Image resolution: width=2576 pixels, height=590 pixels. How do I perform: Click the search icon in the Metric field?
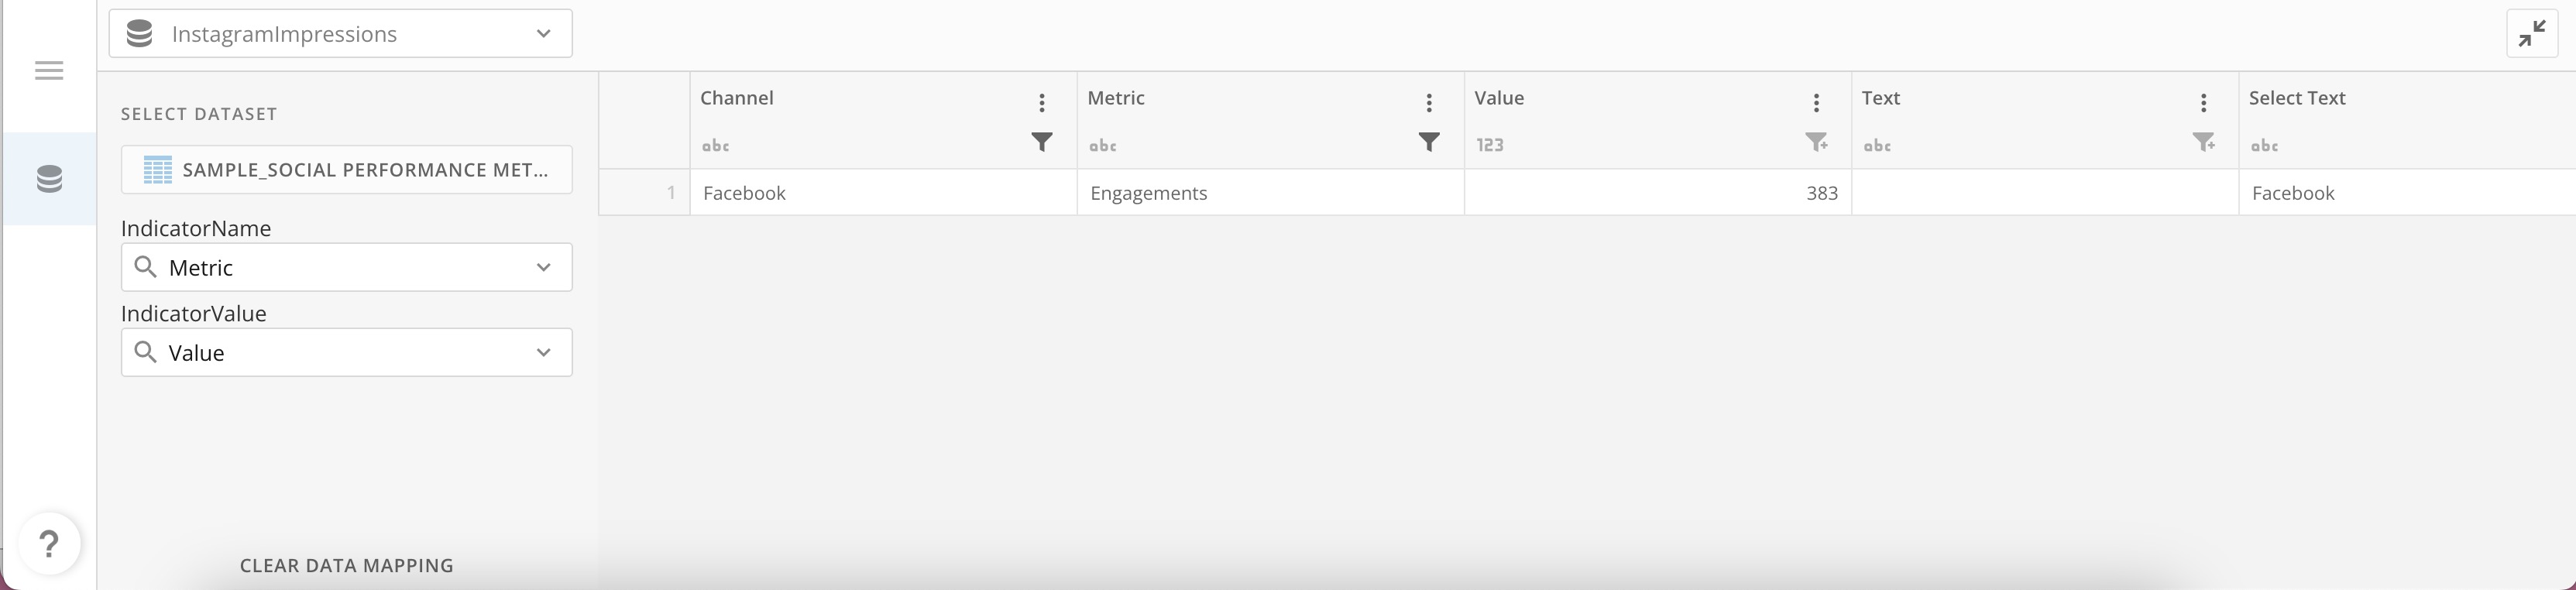click(x=146, y=267)
